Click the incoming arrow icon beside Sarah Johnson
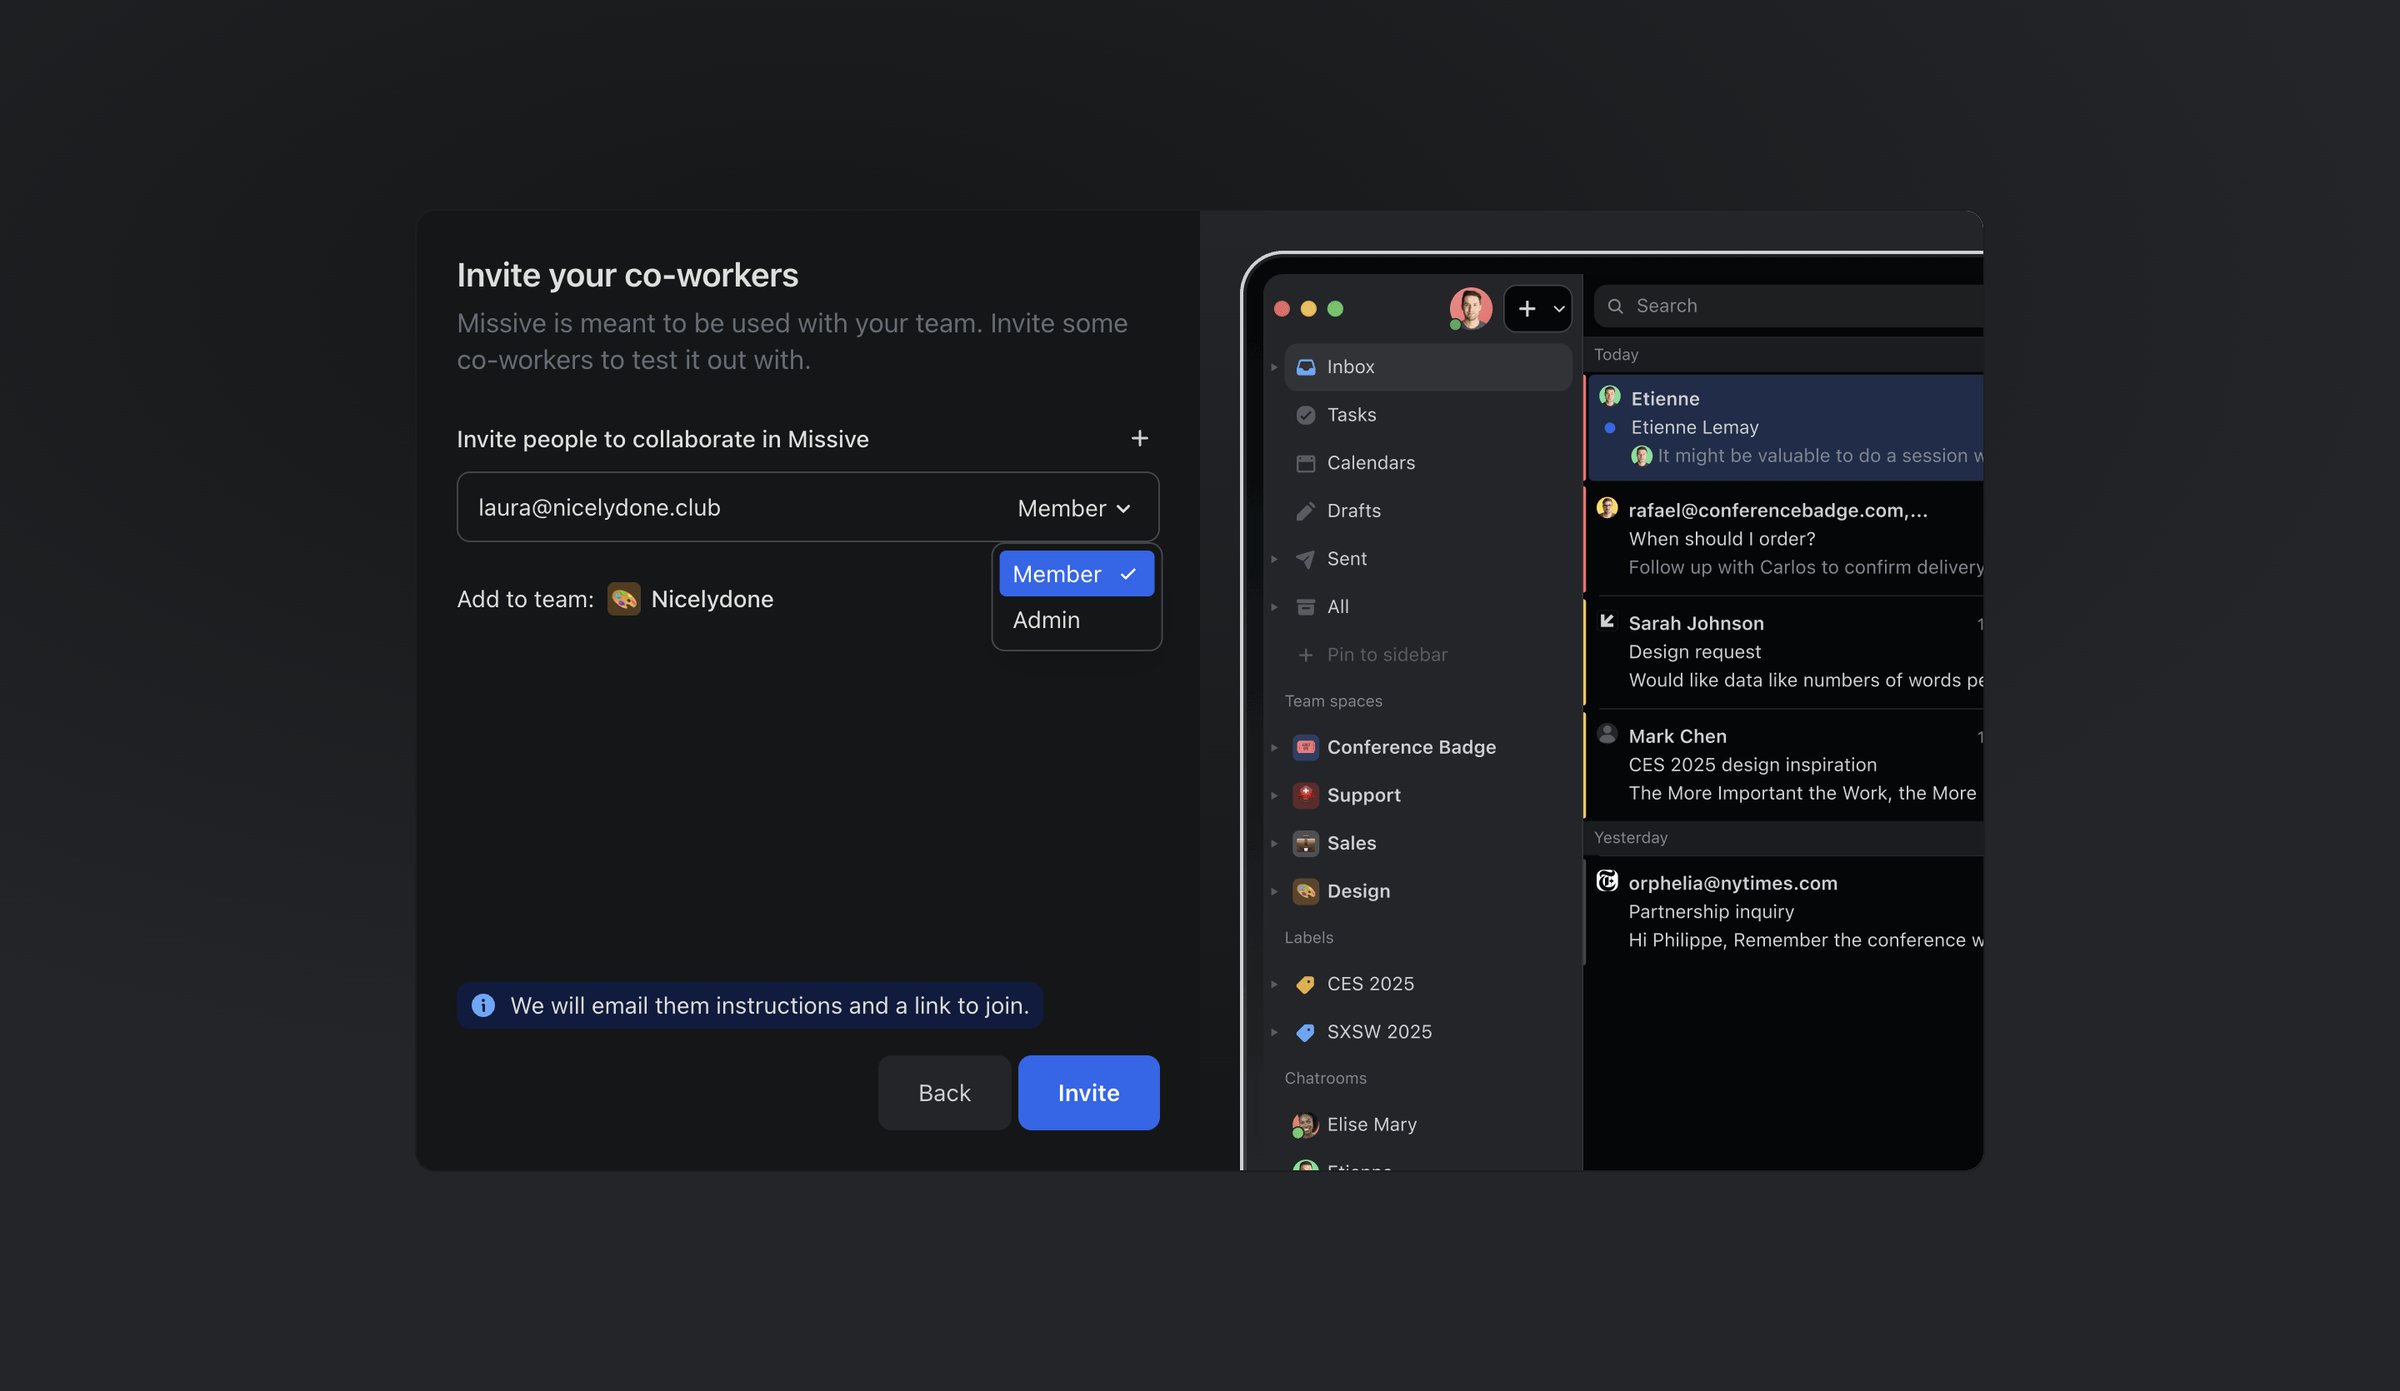The height and width of the screenshot is (1391, 2400). [1607, 621]
